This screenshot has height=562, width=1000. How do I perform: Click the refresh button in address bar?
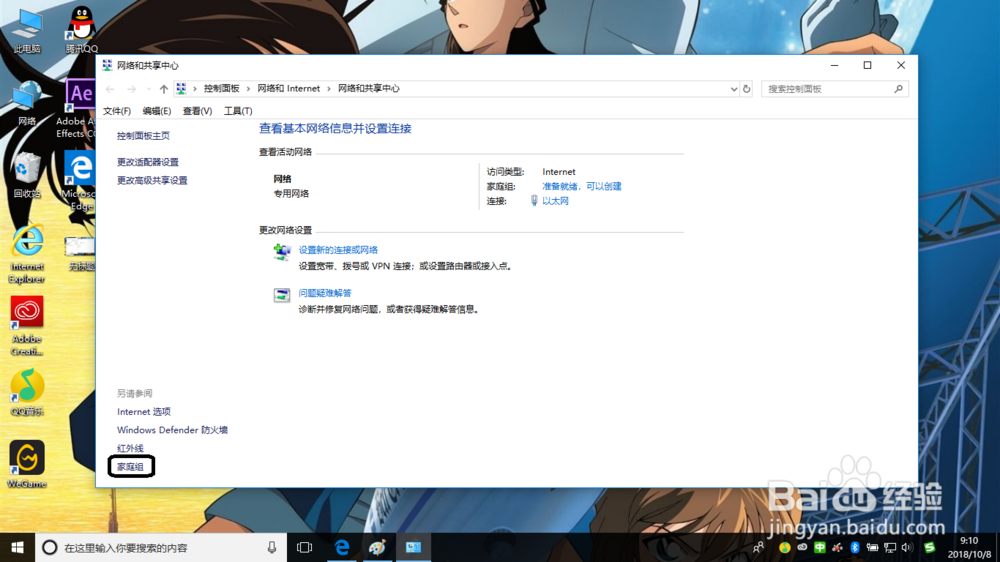[x=746, y=89]
